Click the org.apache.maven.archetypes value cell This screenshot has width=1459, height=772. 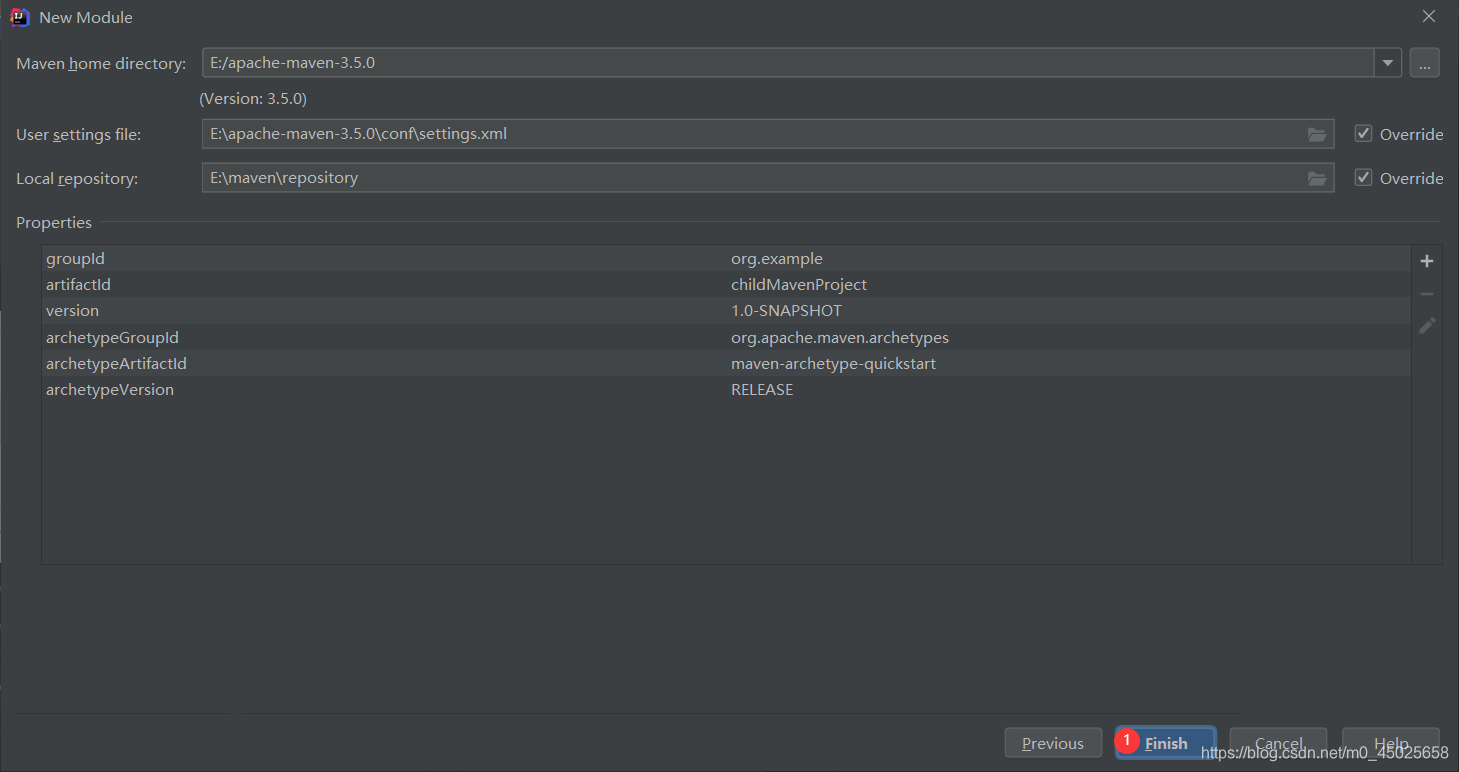tap(840, 337)
